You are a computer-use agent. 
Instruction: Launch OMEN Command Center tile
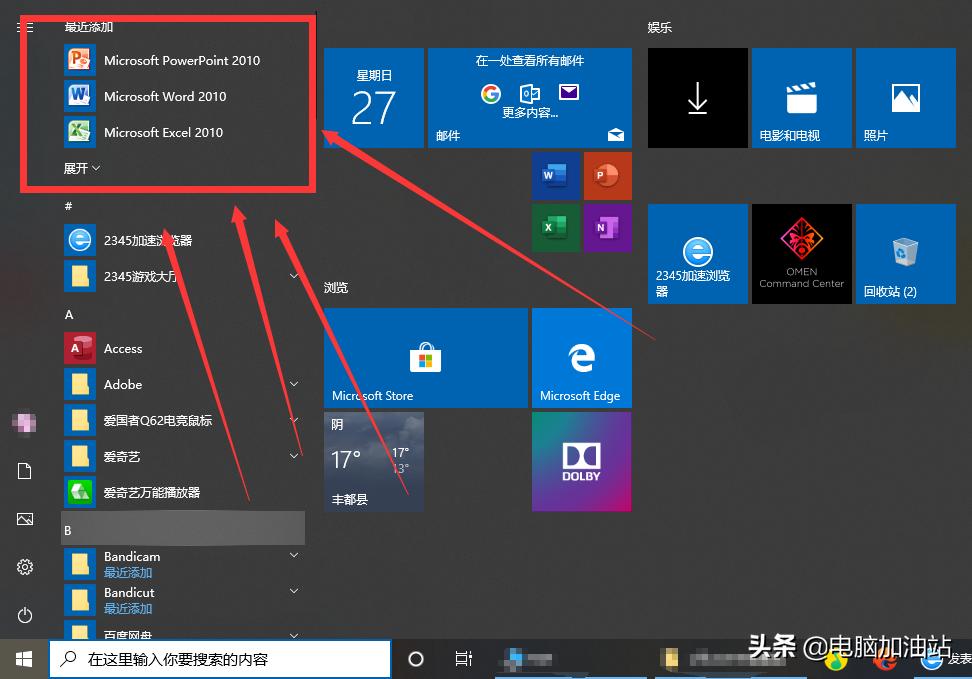(801, 253)
